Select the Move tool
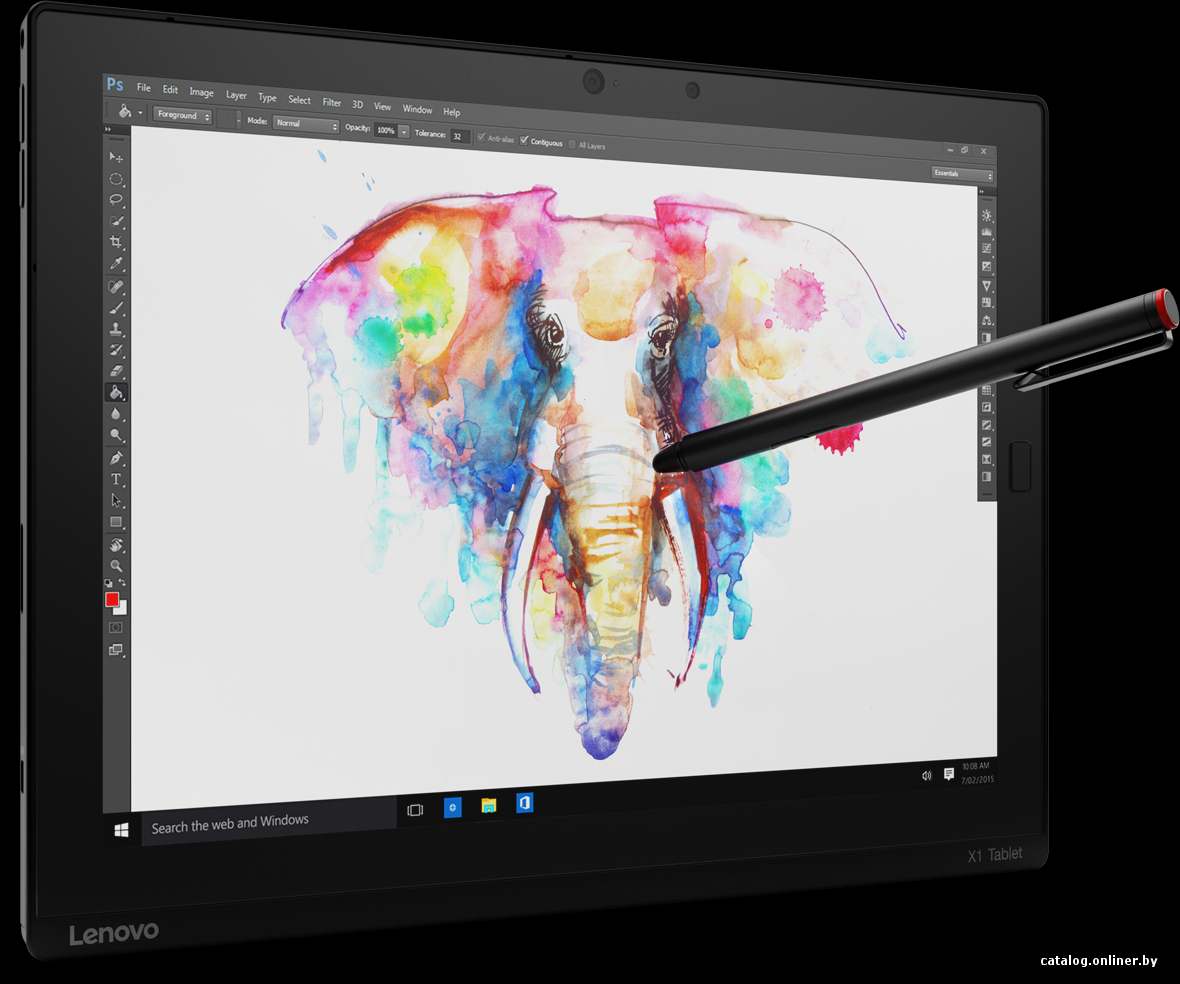 click(115, 157)
